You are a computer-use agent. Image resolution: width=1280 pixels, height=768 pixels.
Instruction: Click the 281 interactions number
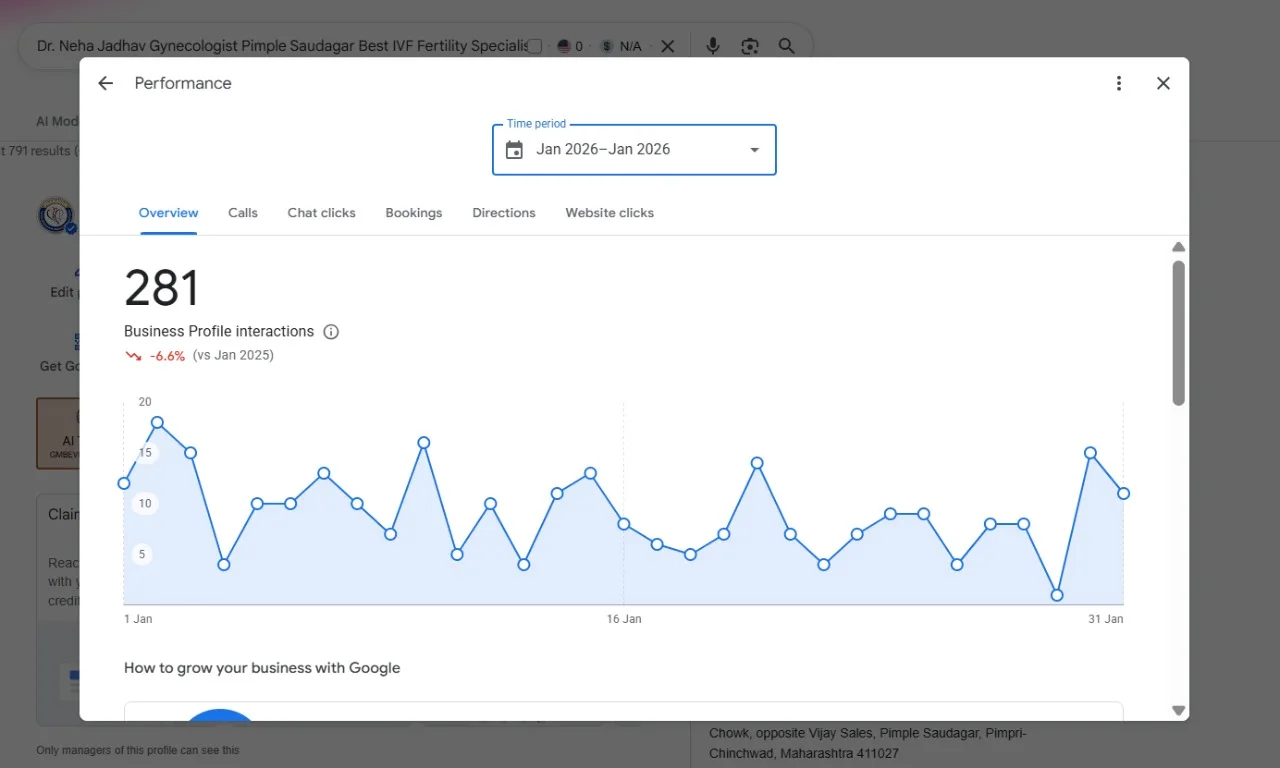(162, 288)
